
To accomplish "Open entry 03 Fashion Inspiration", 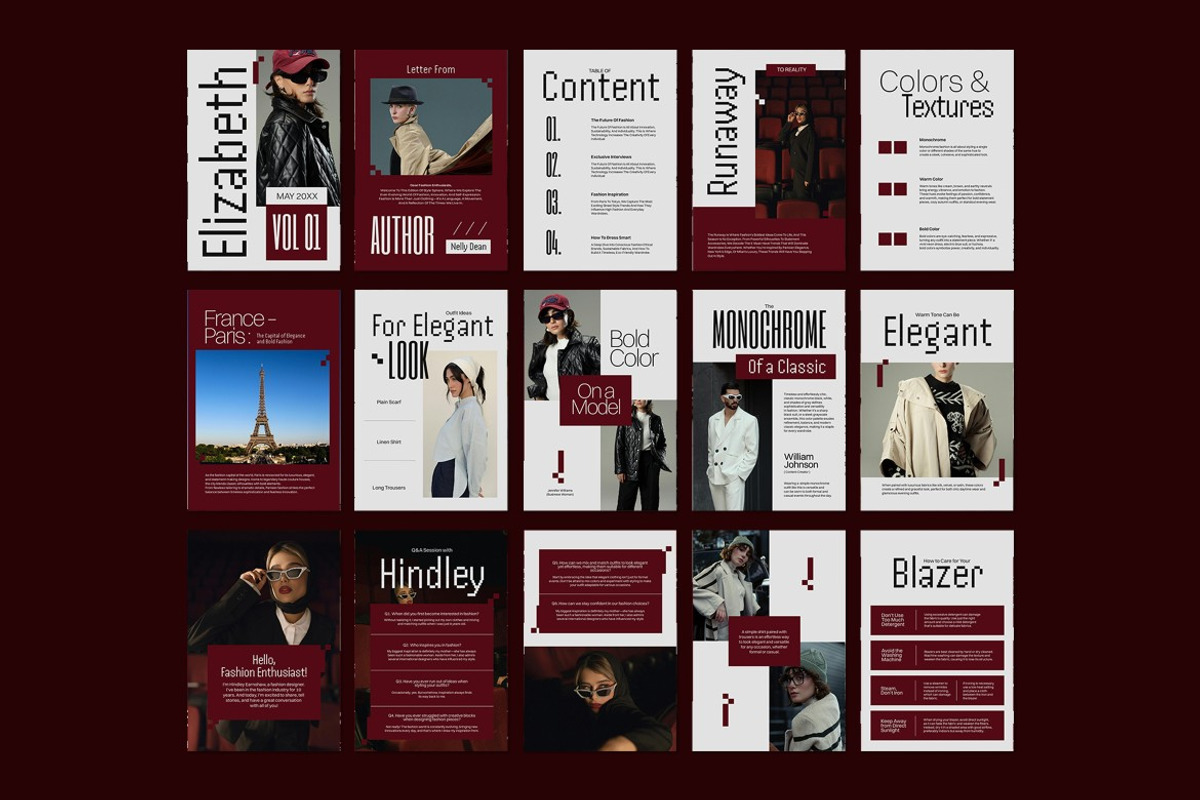I will coord(553,202).
